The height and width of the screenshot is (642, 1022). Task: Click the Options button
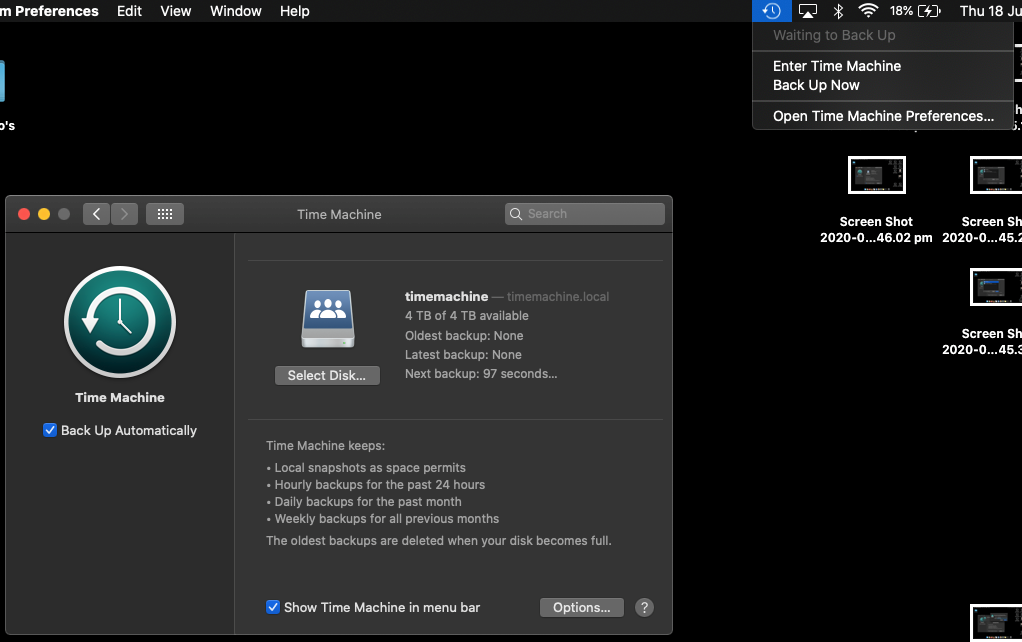pos(581,607)
